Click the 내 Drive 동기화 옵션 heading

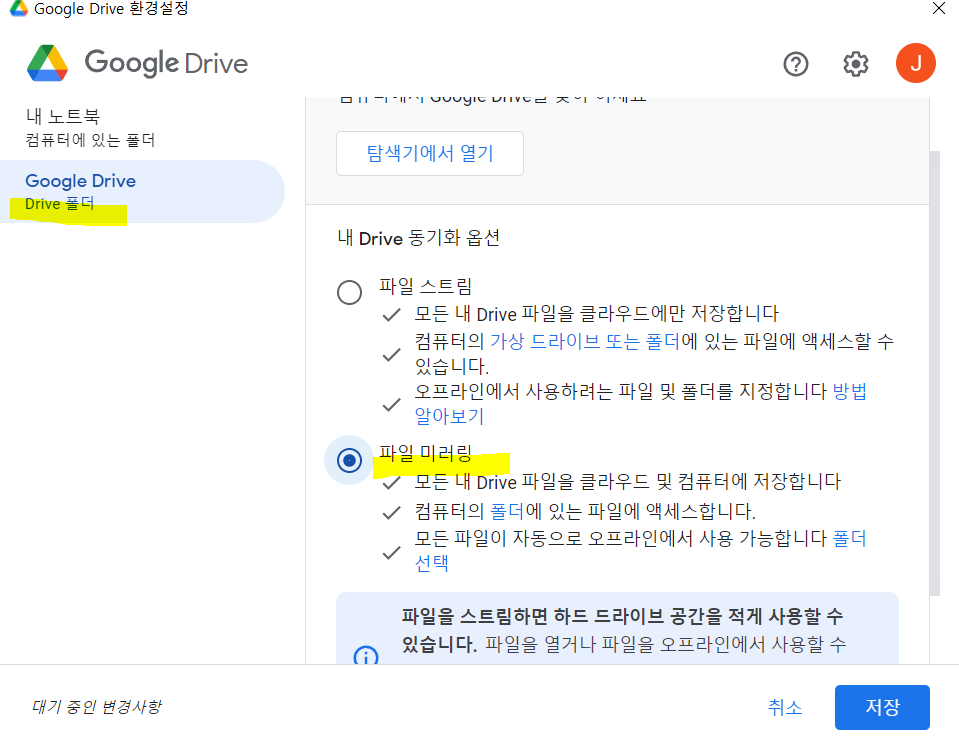(x=419, y=238)
